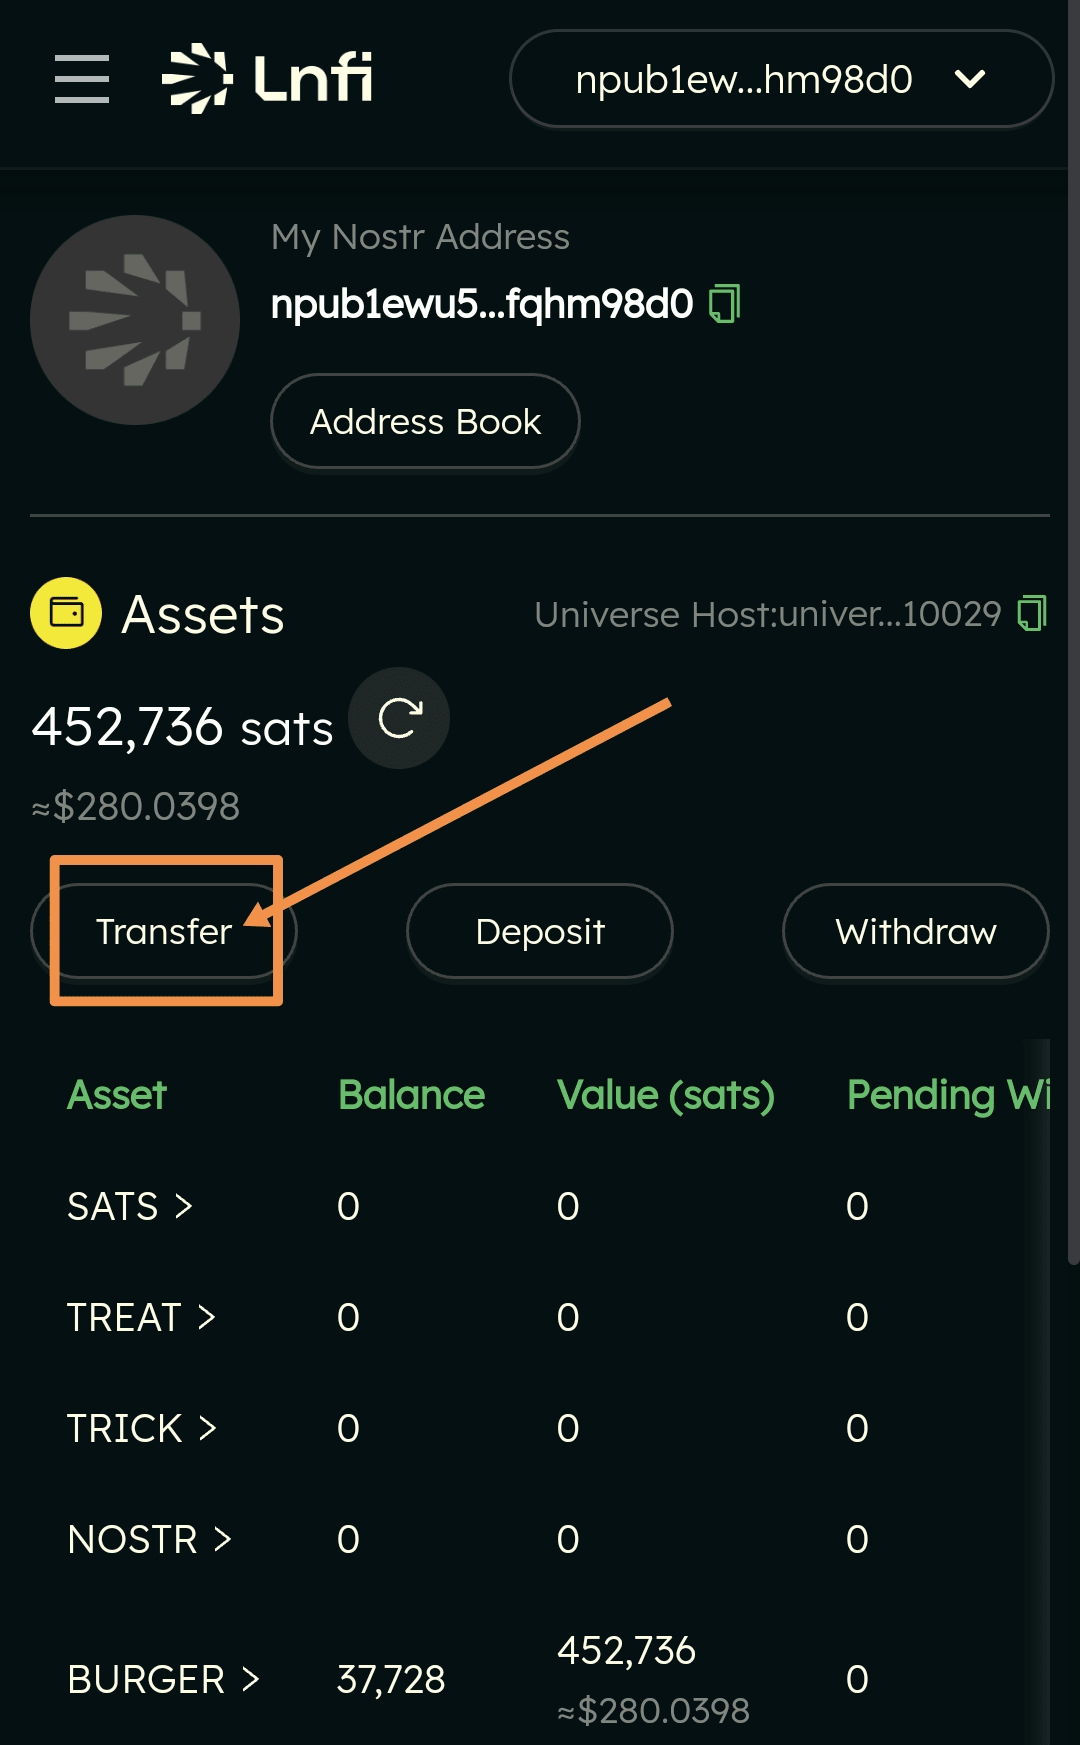
Task: Click the profile avatar image
Action: [x=135, y=320]
